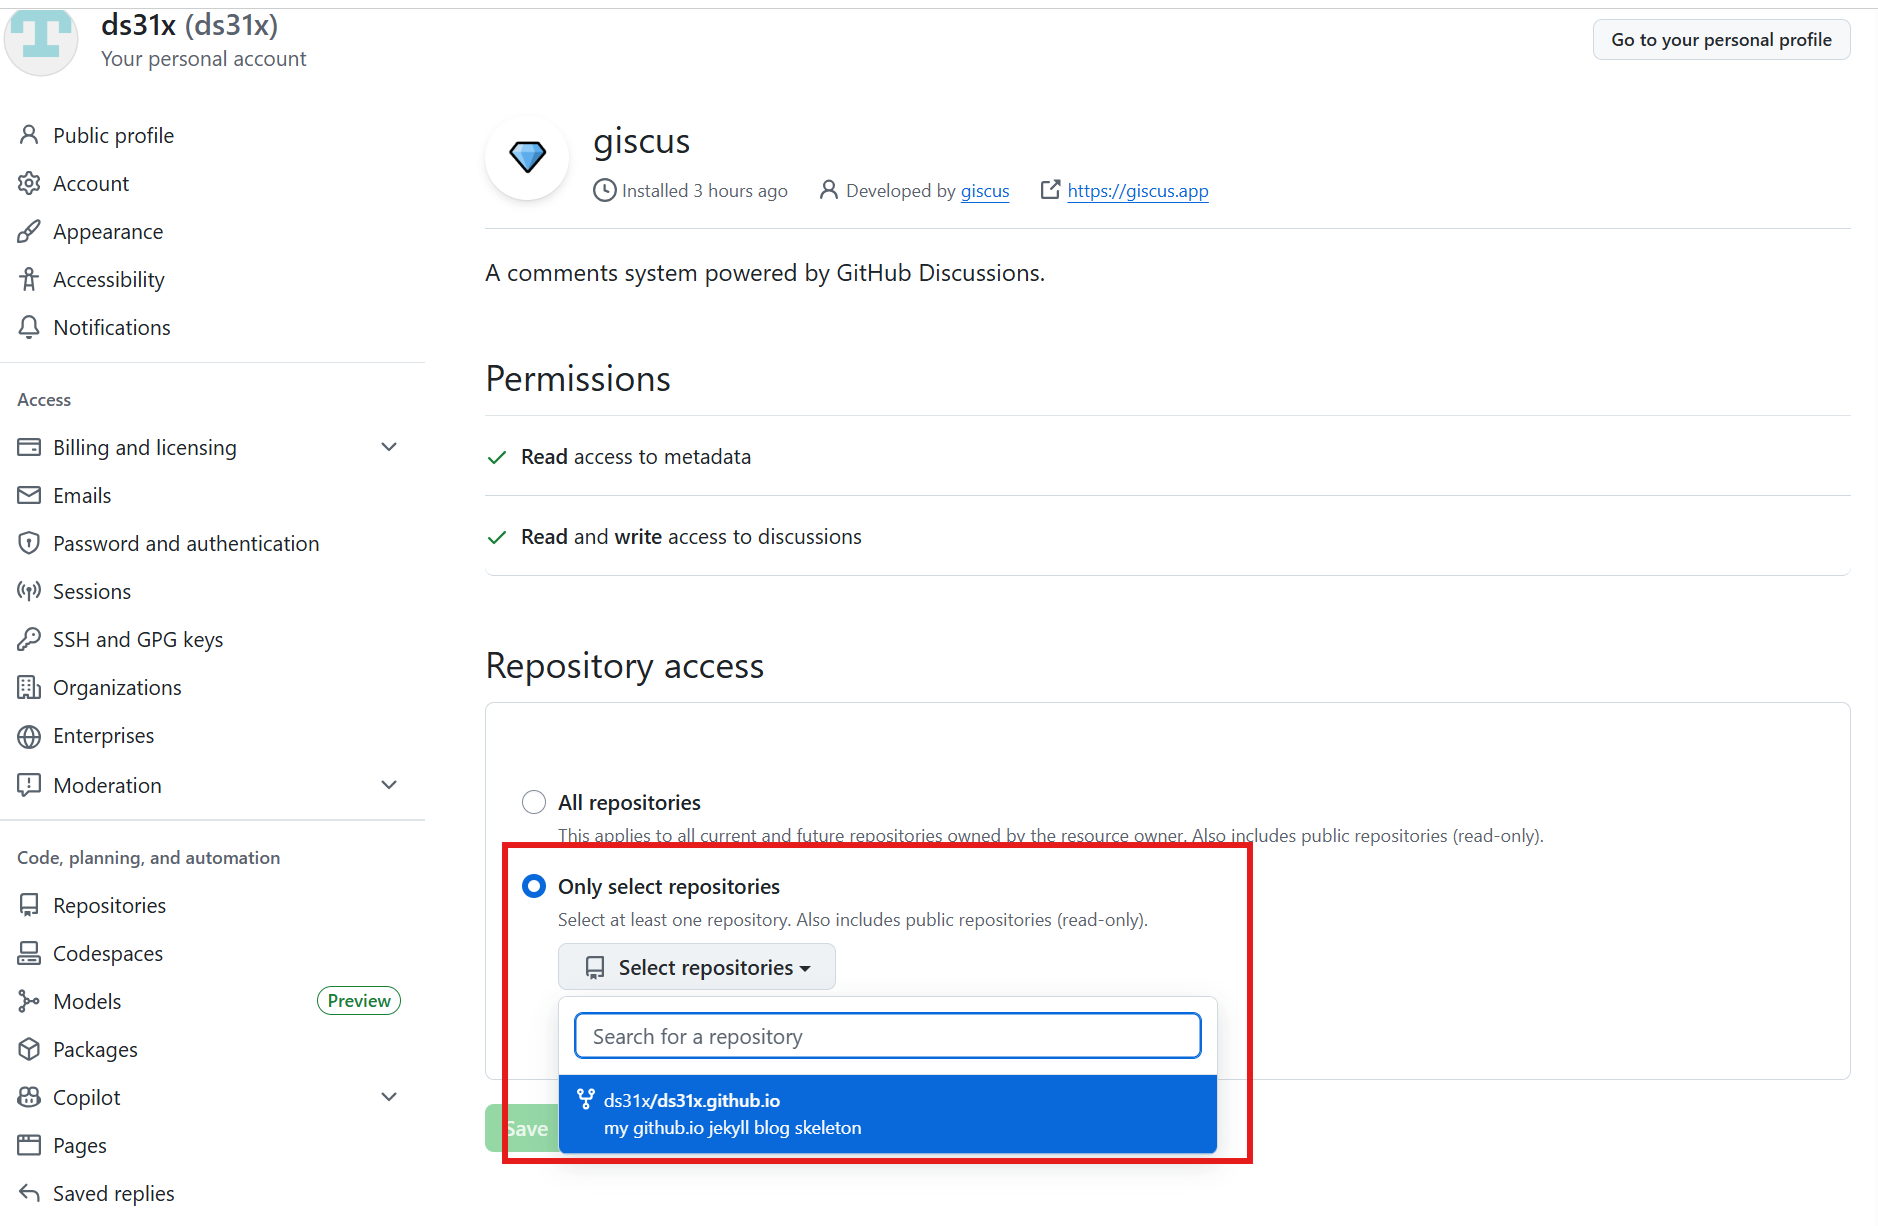1878x1226 pixels.
Task: Open Appearance settings
Action: click(108, 231)
